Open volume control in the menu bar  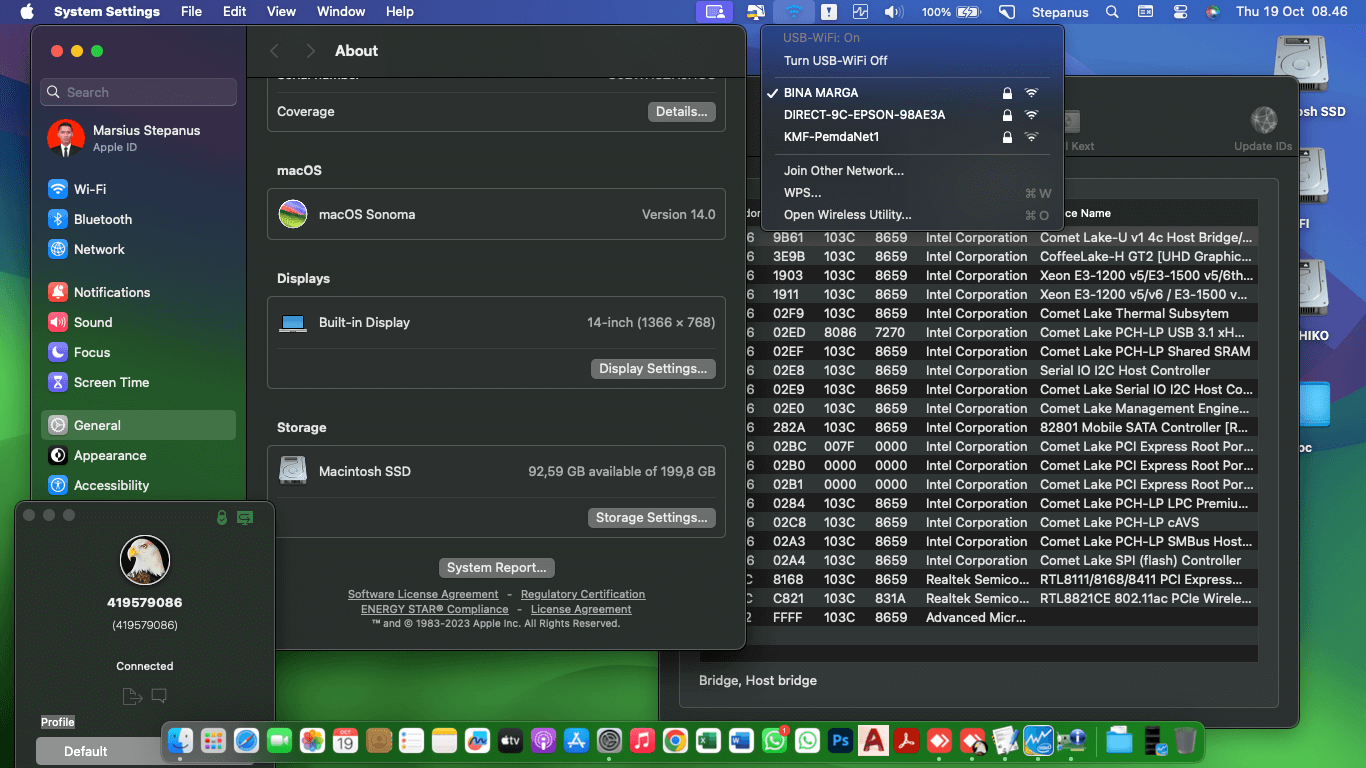pyautogui.click(x=893, y=12)
